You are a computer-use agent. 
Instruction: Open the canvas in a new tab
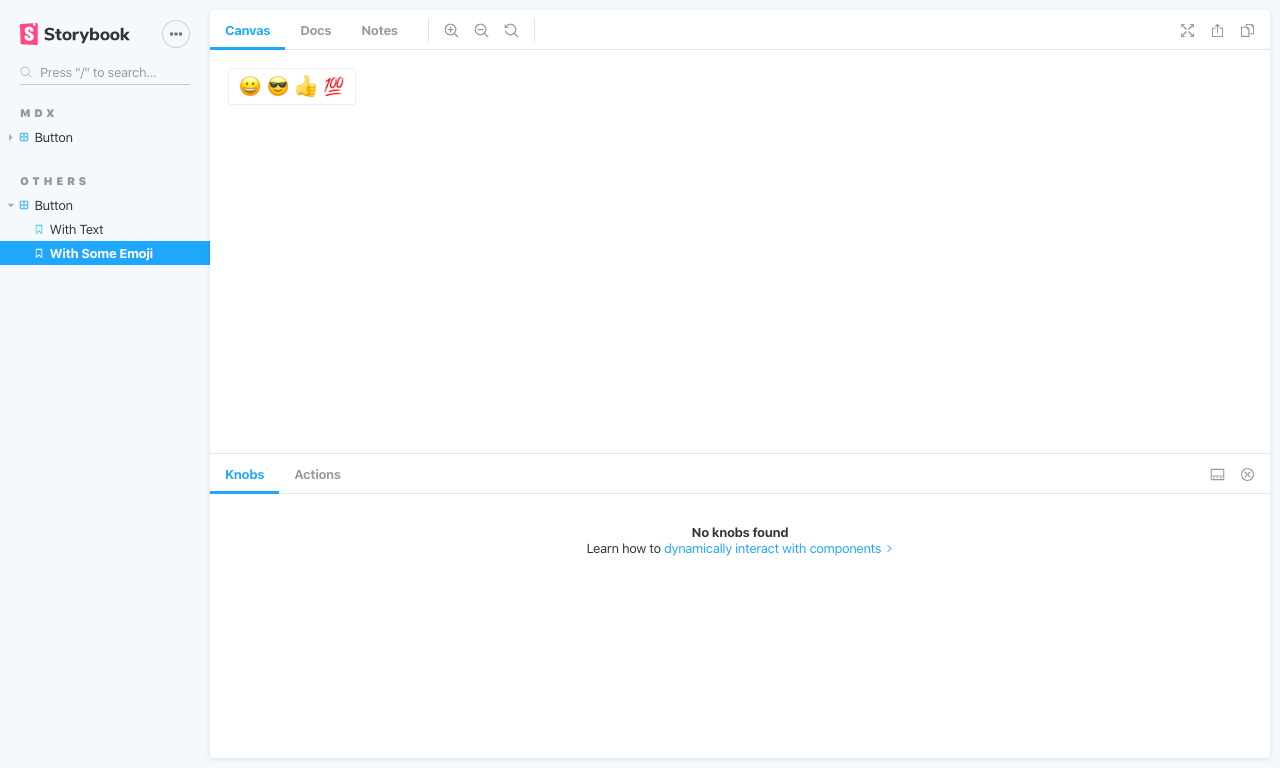click(1217, 30)
